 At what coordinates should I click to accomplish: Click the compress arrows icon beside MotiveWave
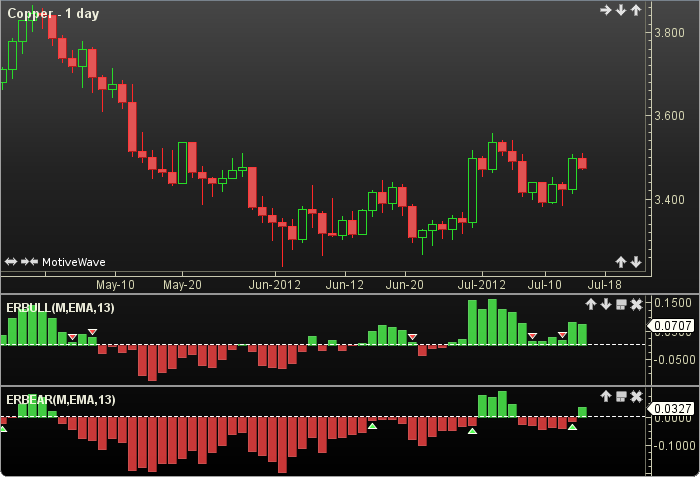[x=29, y=262]
